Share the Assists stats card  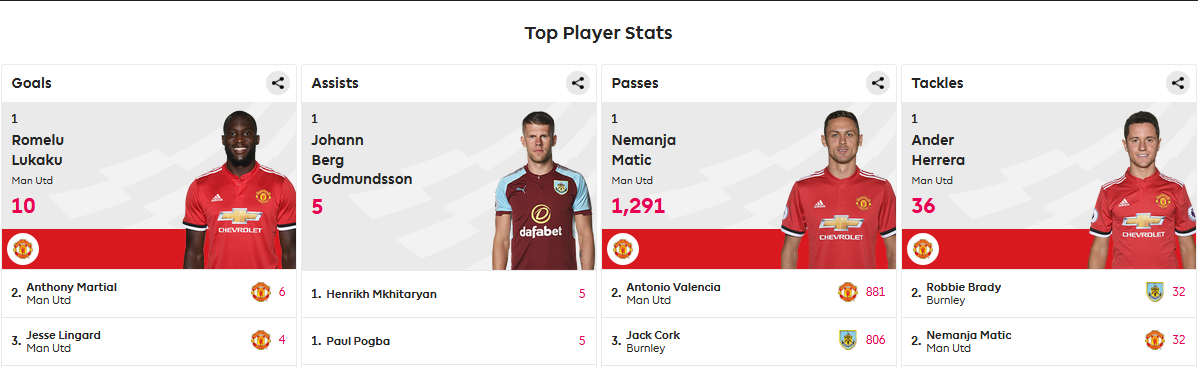pyautogui.click(x=578, y=83)
